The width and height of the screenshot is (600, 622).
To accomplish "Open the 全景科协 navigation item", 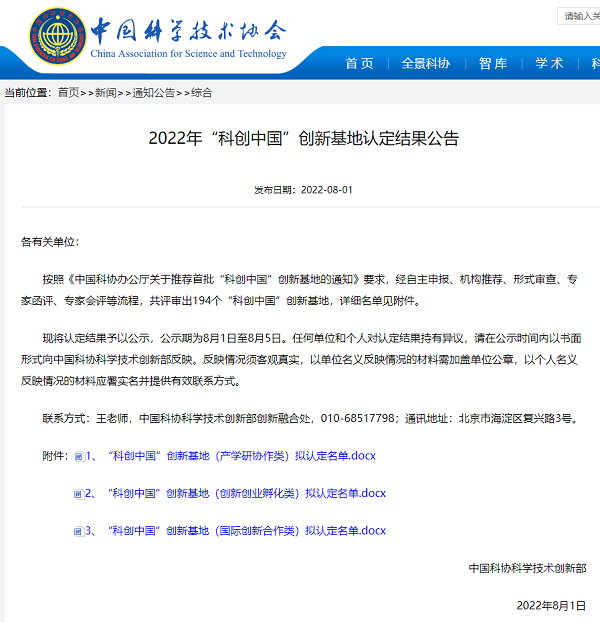I will point(426,63).
